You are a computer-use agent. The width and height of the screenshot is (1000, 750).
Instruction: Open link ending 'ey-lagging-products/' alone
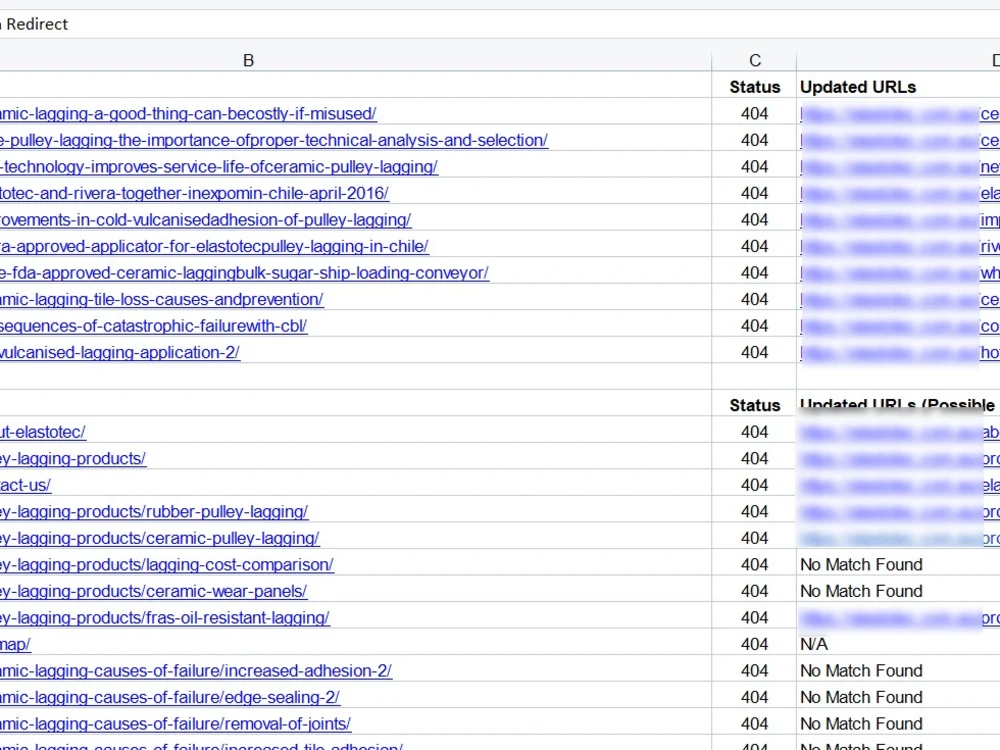pos(73,459)
